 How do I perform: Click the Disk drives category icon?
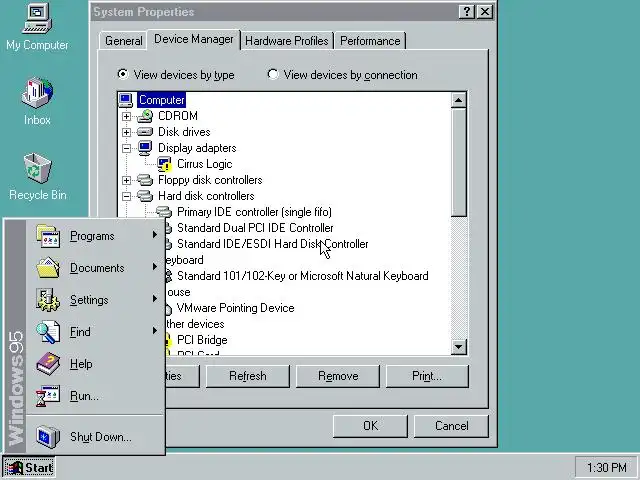145,132
